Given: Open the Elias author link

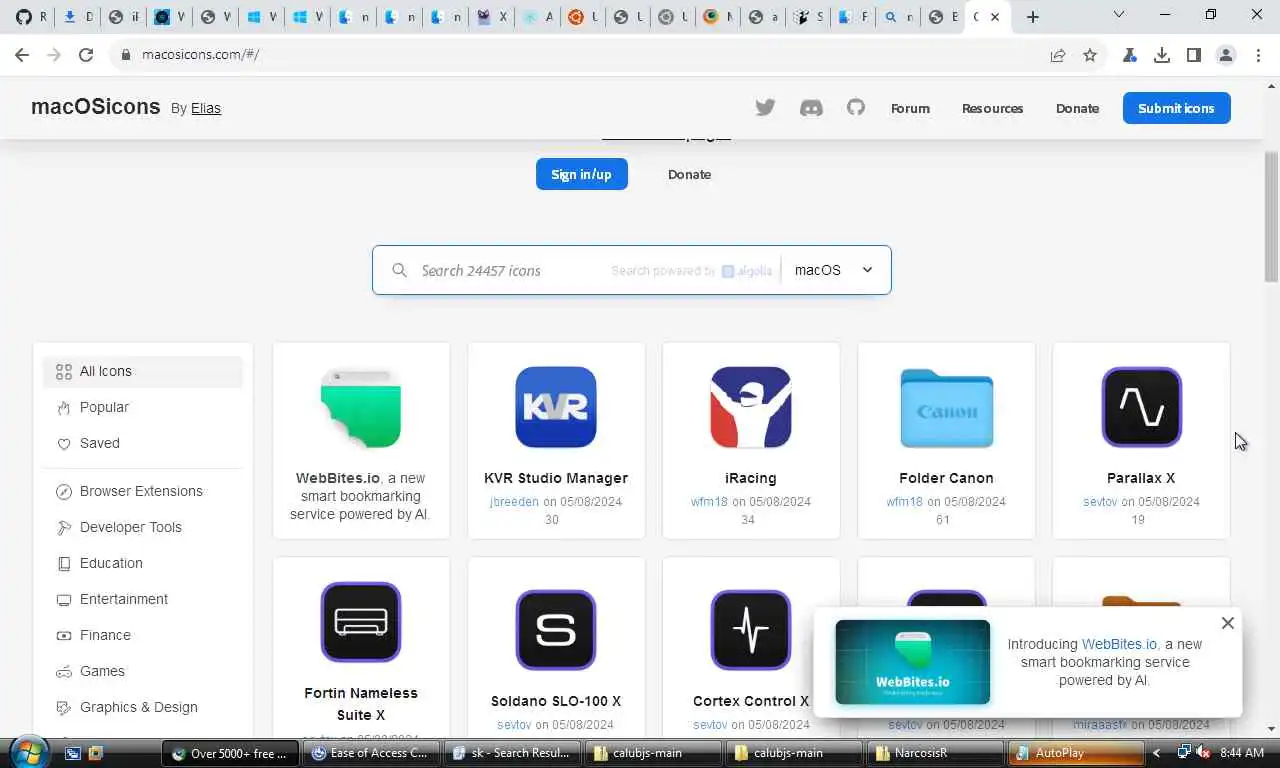Looking at the screenshot, I should click(x=206, y=108).
